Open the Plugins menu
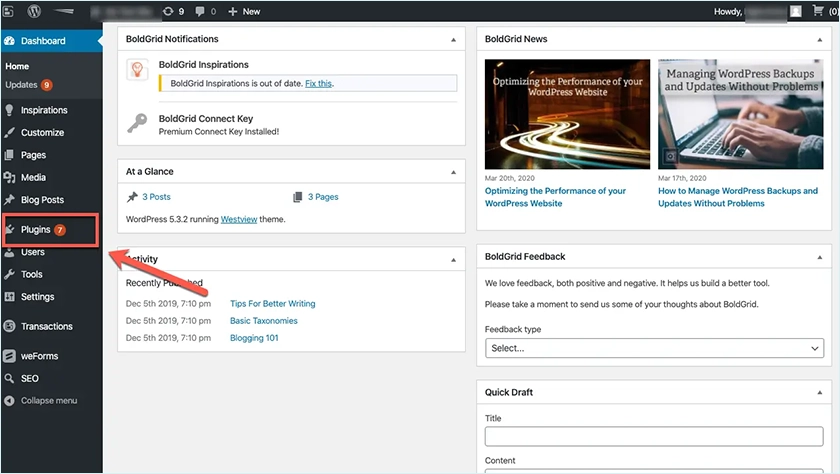840x474 pixels. tap(36, 229)
